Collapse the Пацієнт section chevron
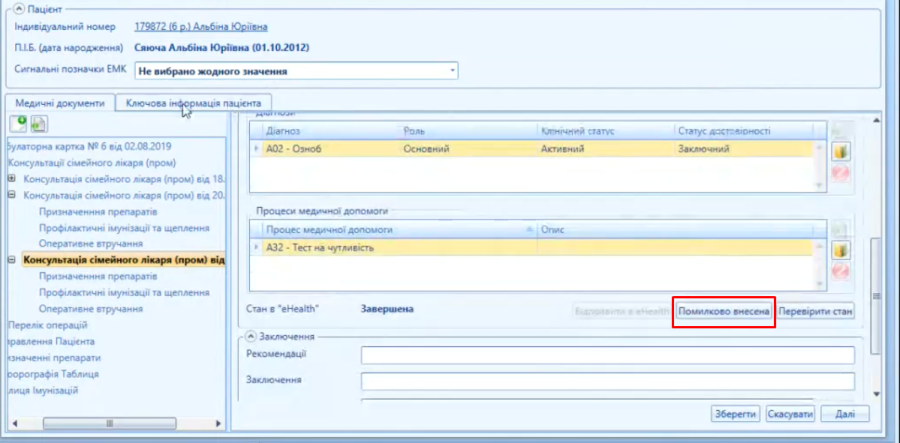 click(x=20, y=9)
